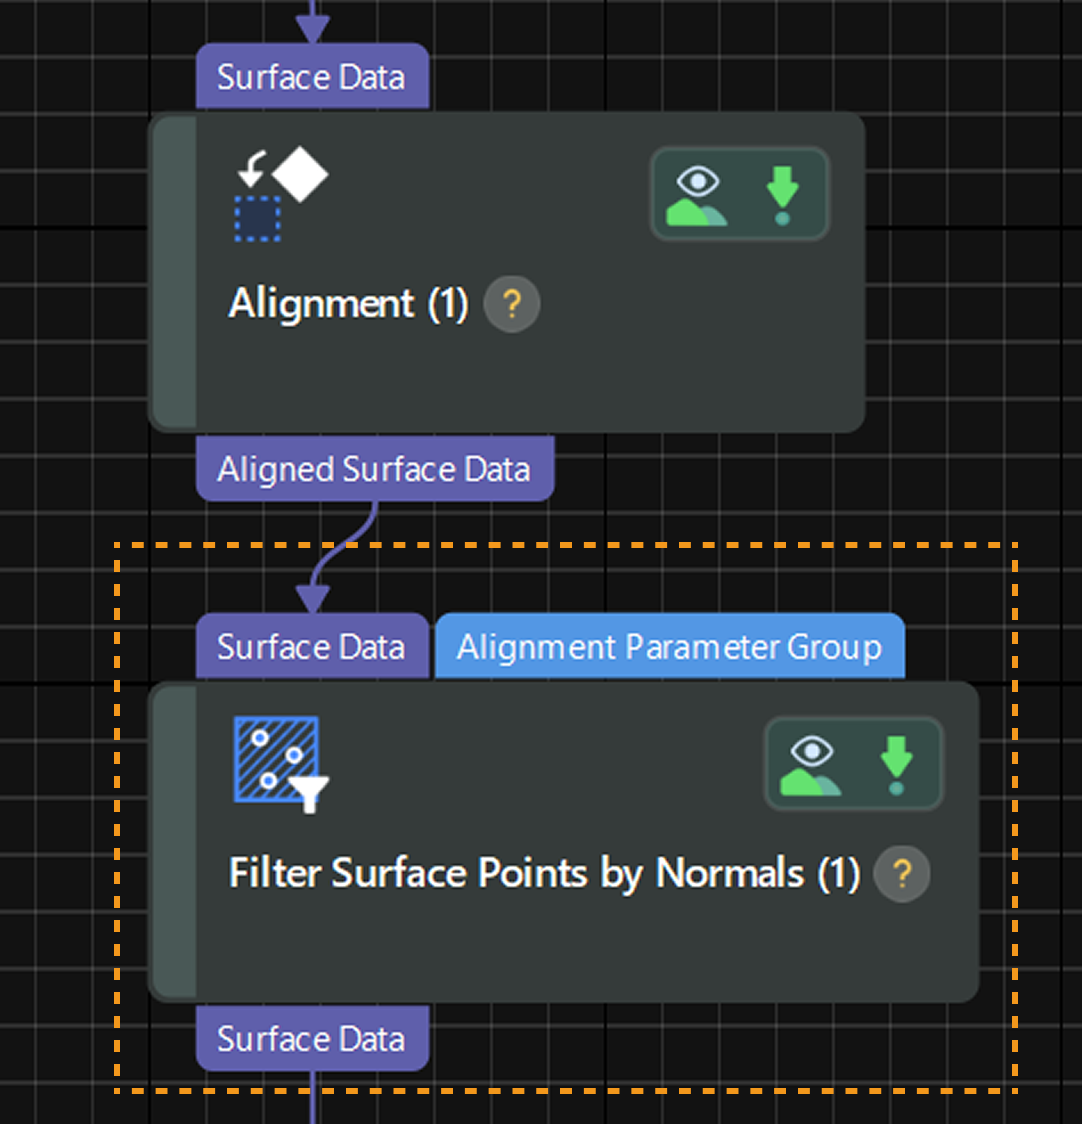Click left handle bar of Filter step
Viewport: 1082px width, 1124px height.
174,841
